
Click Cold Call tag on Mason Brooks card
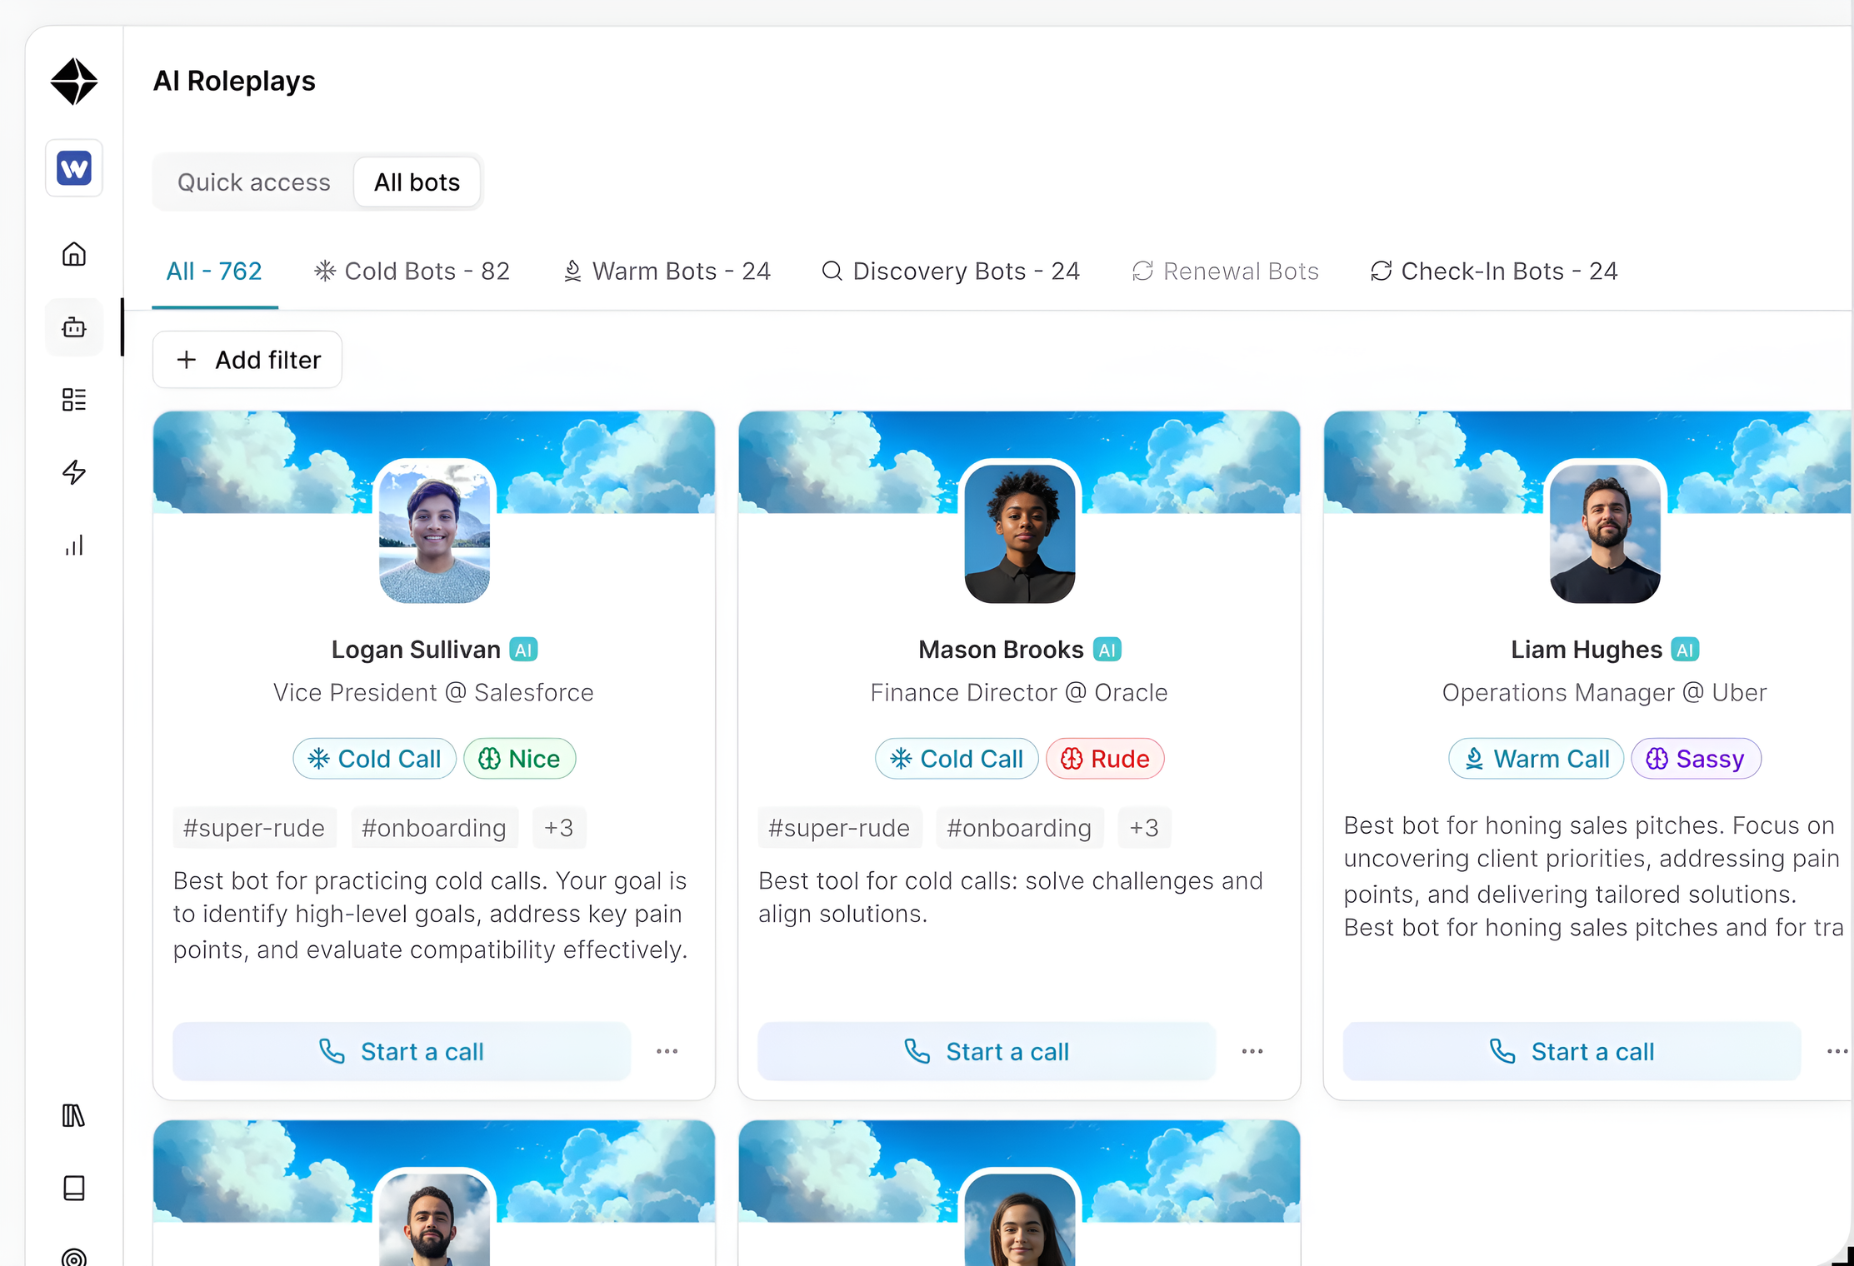click(957, 759)
